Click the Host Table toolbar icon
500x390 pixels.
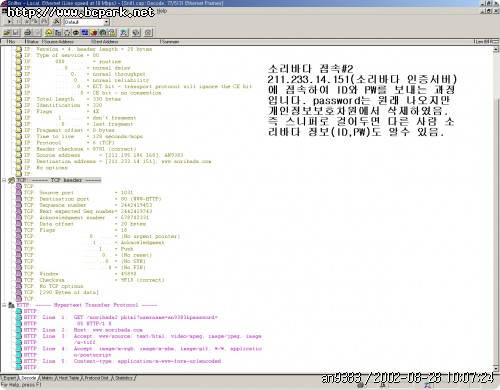coord(58,32)
